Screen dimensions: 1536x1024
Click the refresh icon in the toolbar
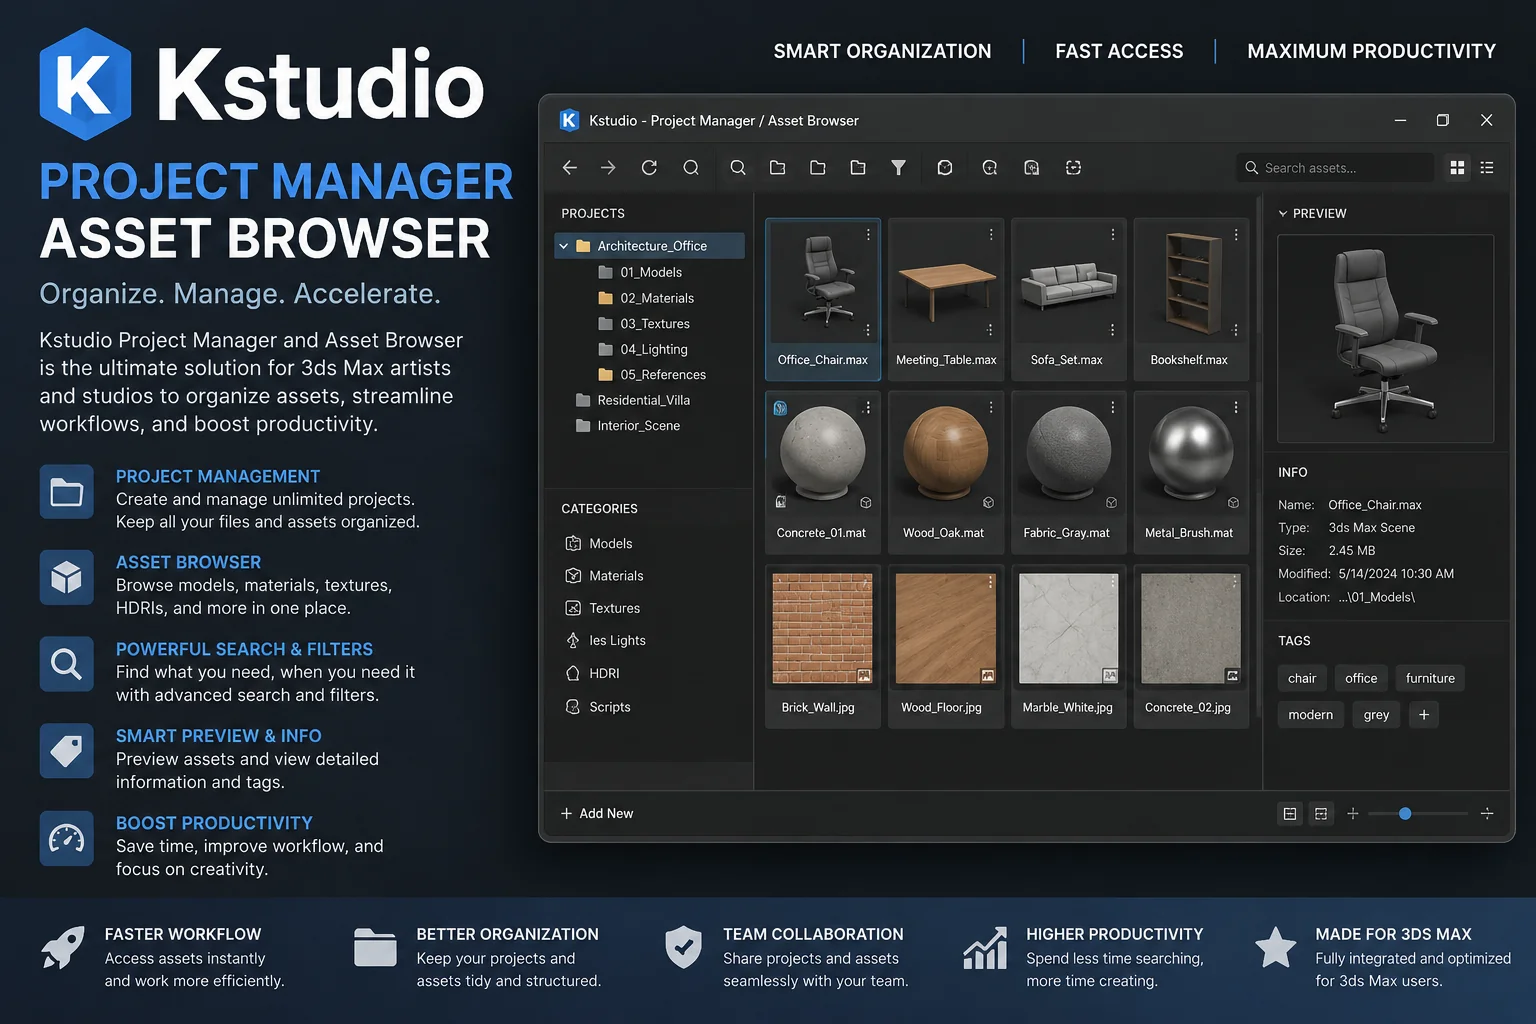click(x=649, y=168)
